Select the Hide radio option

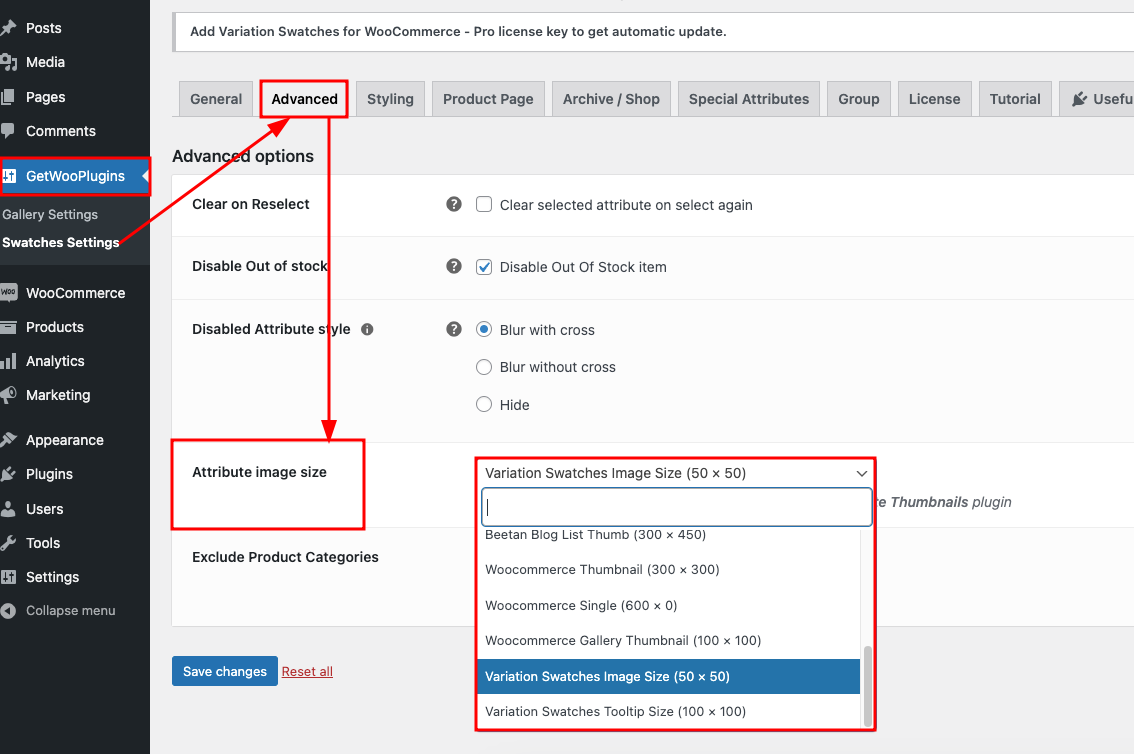[x=484, y=405]
